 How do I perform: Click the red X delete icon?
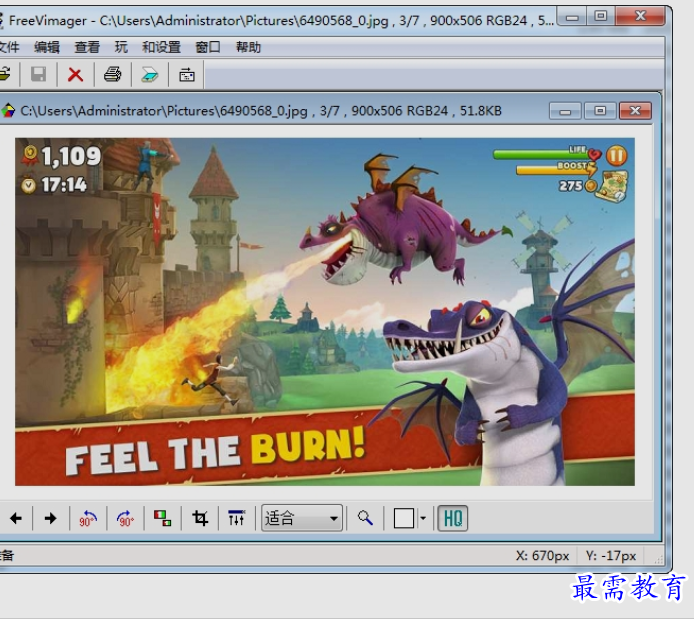(75, 74)
